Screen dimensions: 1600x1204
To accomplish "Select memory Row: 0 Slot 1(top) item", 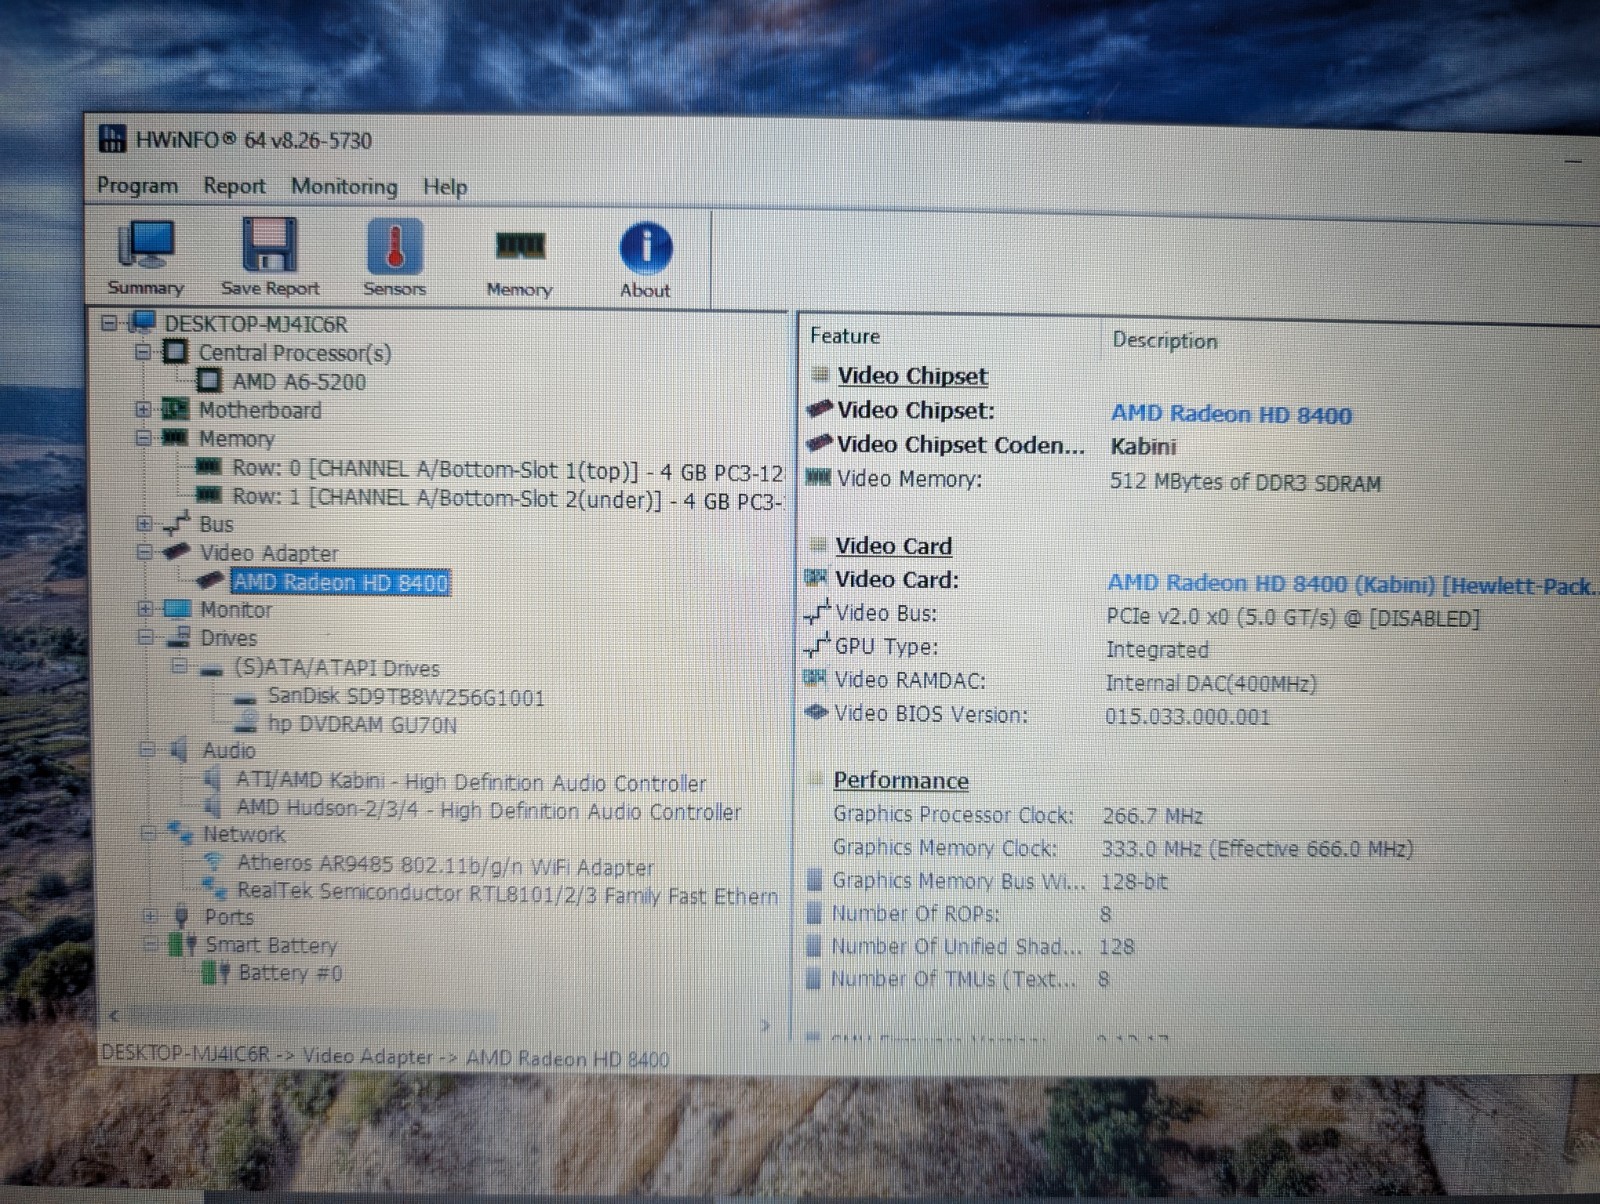I will point(507,469).
